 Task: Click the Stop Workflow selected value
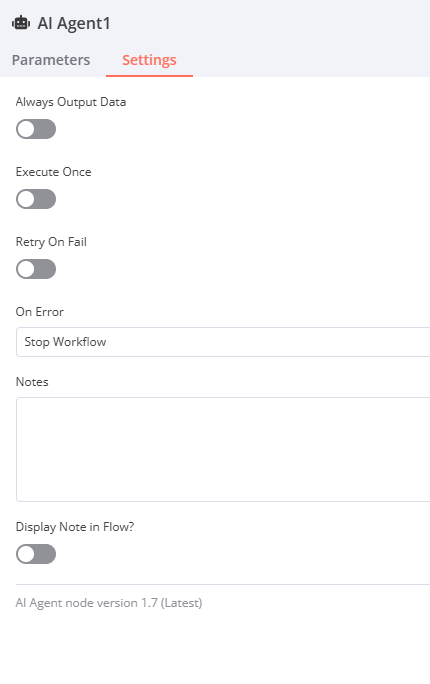65,342
